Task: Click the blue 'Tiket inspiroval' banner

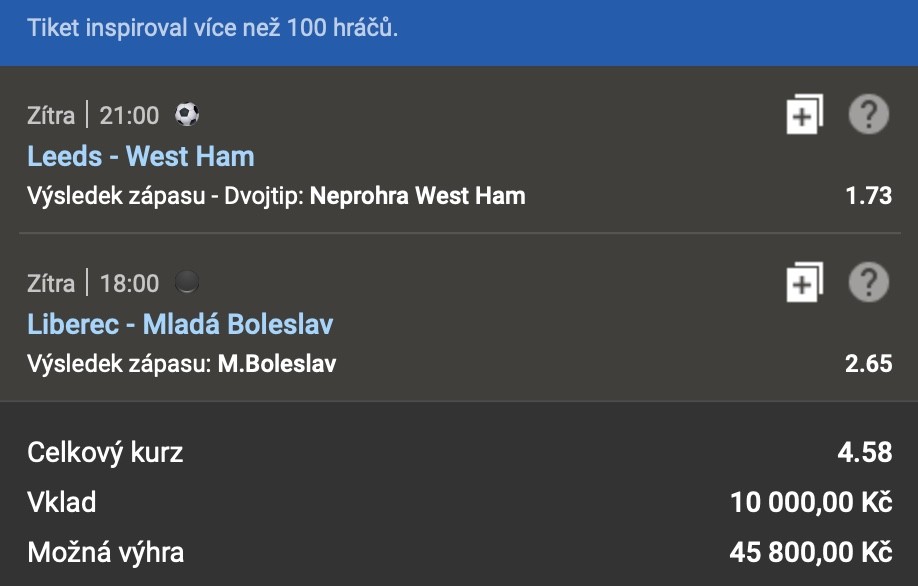Action: pos(459,33)
